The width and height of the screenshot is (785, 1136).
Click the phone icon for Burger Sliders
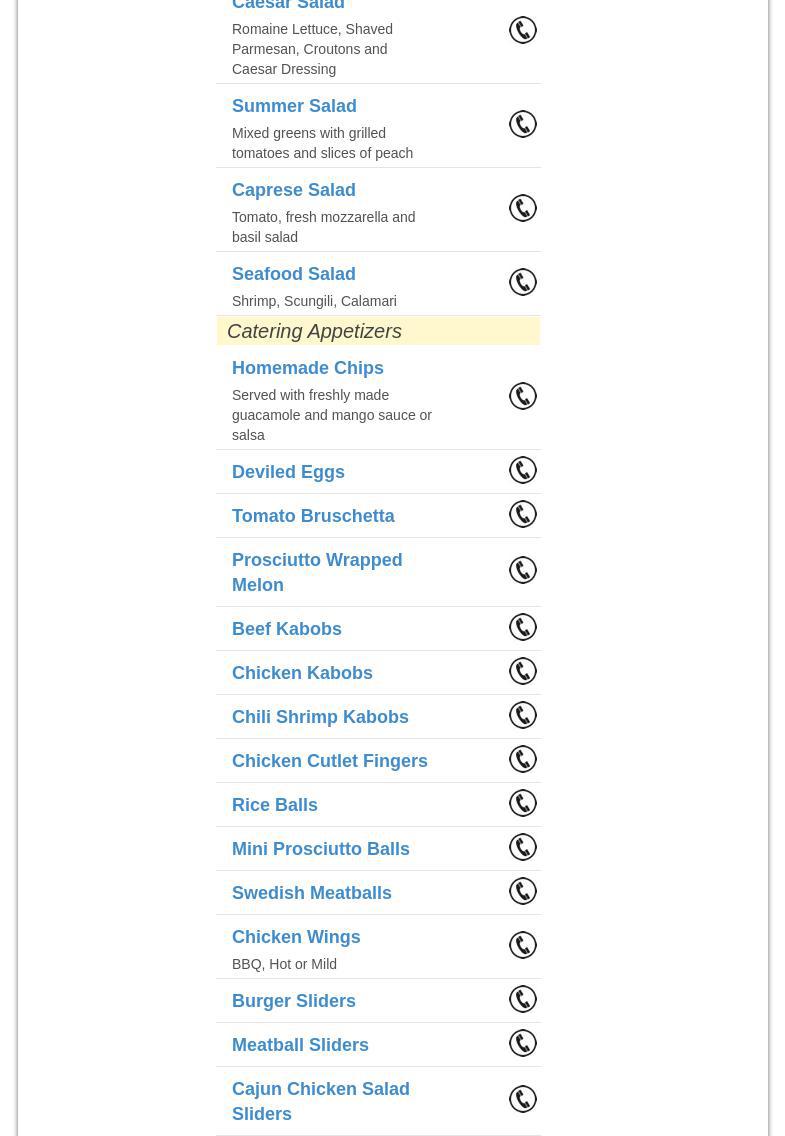click(523, 999)
